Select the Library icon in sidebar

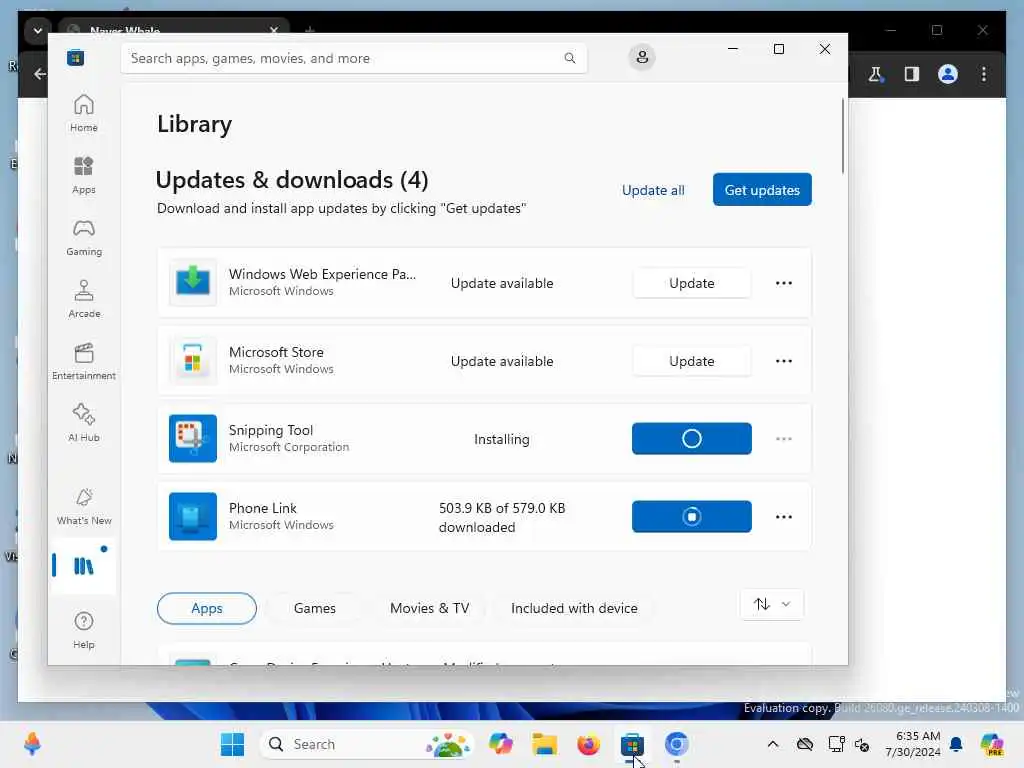84,566
